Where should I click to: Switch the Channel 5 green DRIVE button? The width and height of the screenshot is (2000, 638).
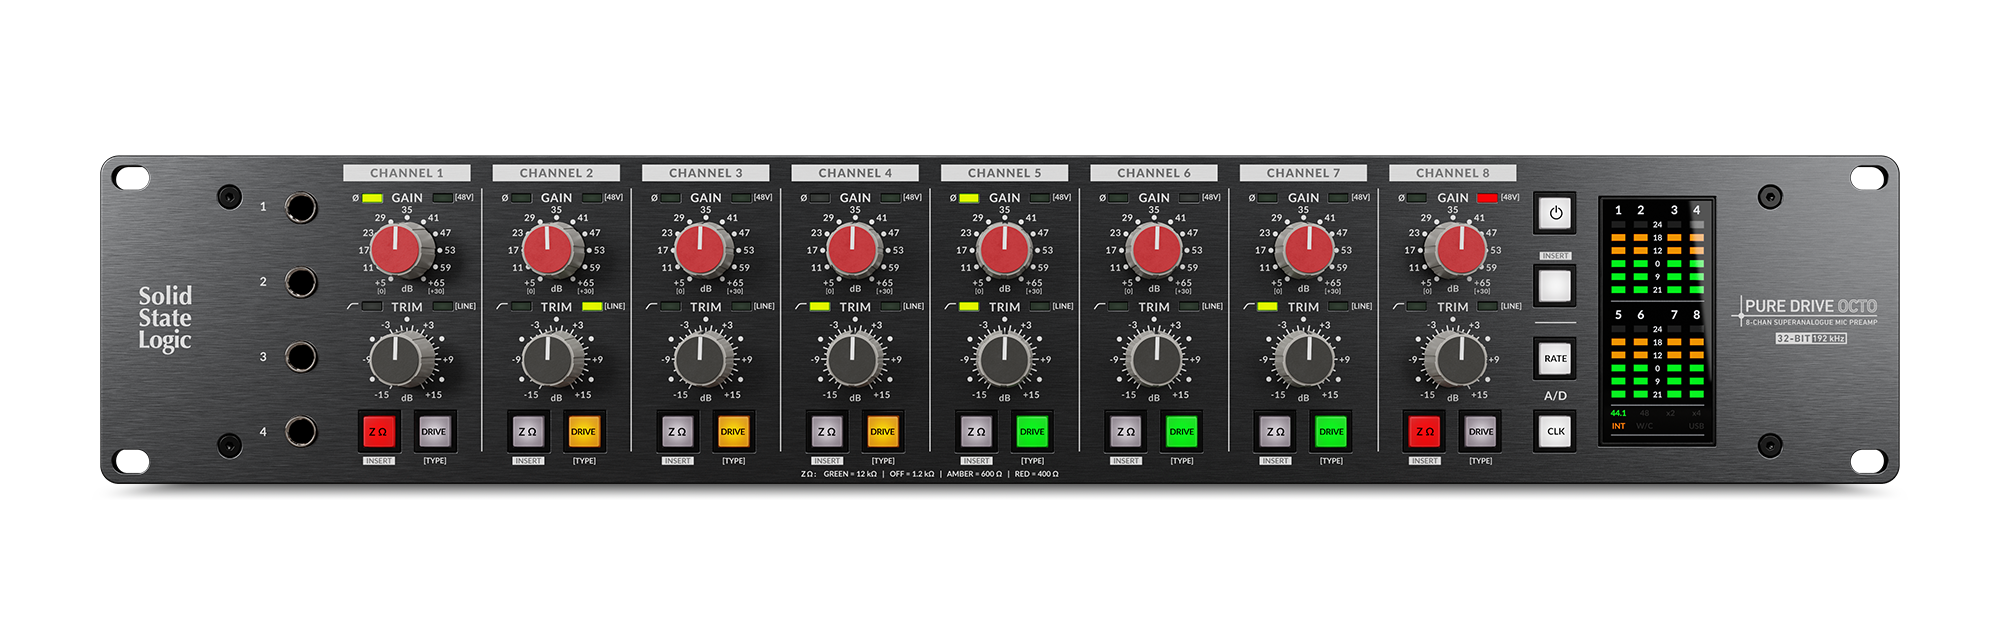[1032, 432]
